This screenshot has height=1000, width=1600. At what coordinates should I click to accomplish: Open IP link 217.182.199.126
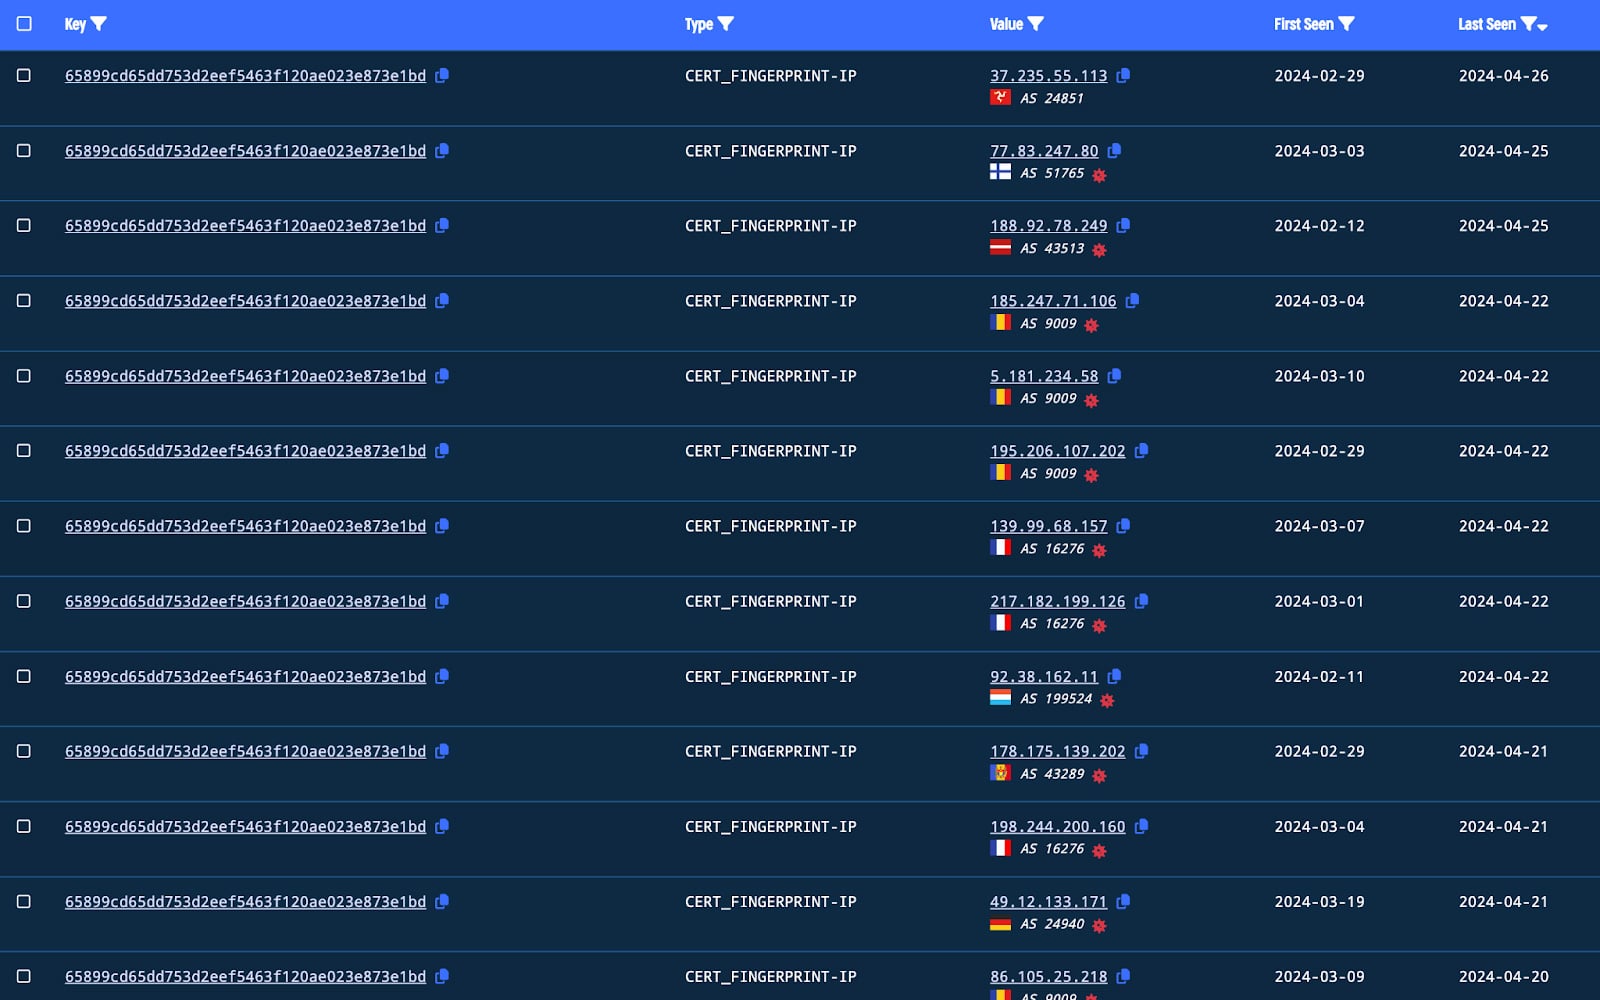1057,601
